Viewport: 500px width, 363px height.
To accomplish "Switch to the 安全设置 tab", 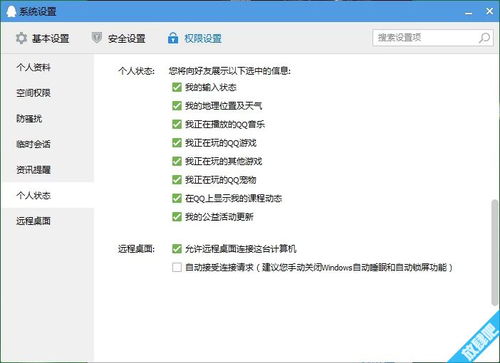I will (119, 38).
